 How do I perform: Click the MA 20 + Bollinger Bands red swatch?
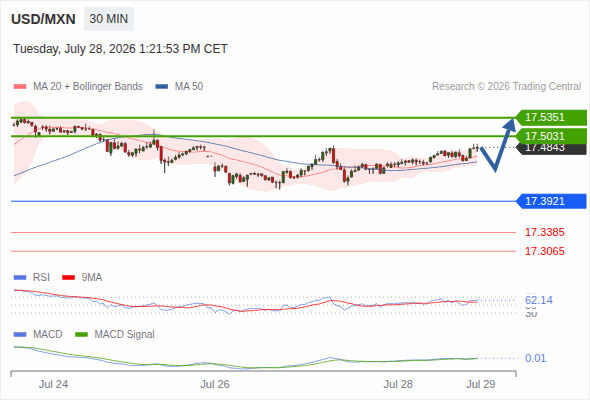[20, 87]
